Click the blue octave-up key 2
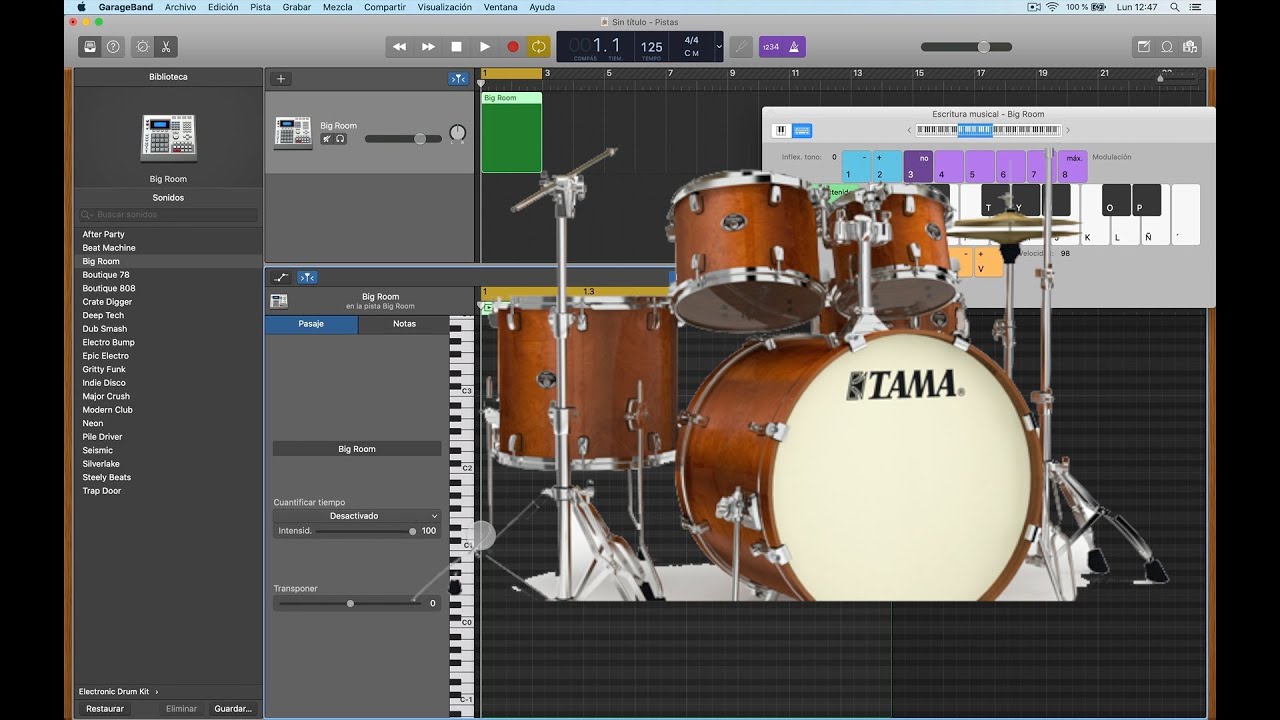The width and height of the screenshot is (1280, 720). pos(886,166)
